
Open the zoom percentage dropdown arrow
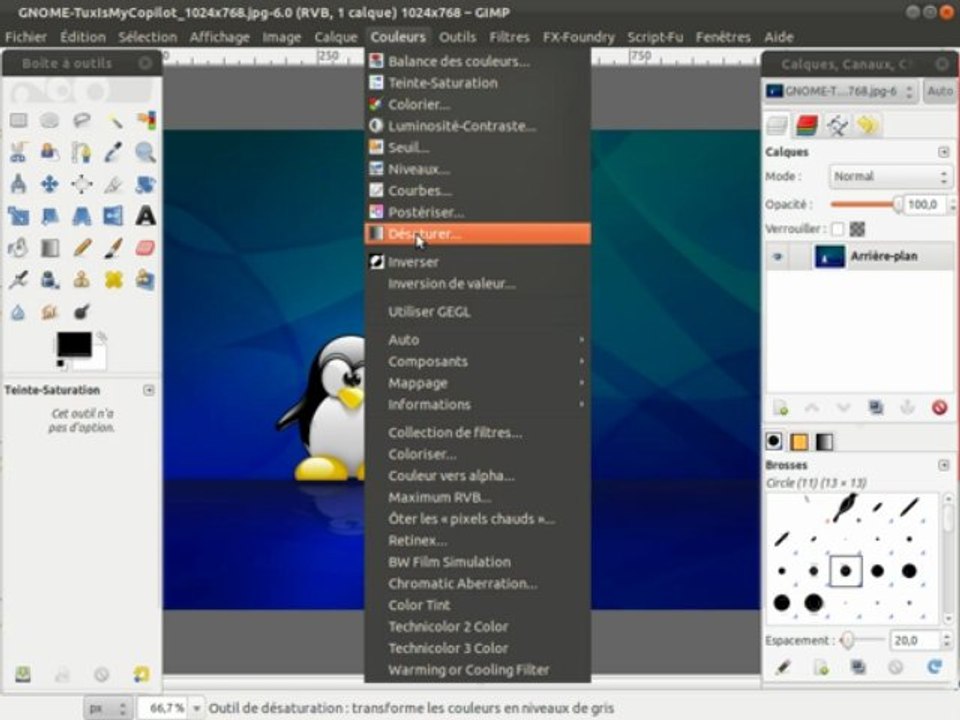[197, 708]
